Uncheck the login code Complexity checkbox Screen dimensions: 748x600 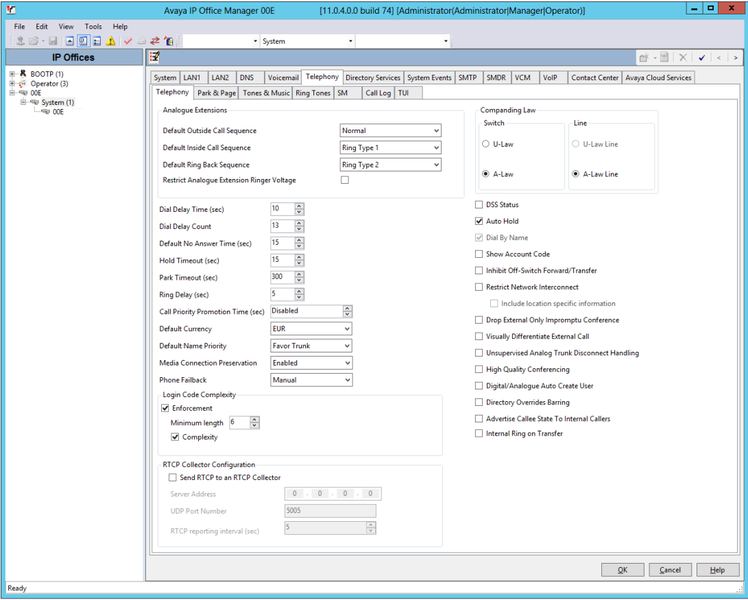pyautogui.click(x=175, y=437)
